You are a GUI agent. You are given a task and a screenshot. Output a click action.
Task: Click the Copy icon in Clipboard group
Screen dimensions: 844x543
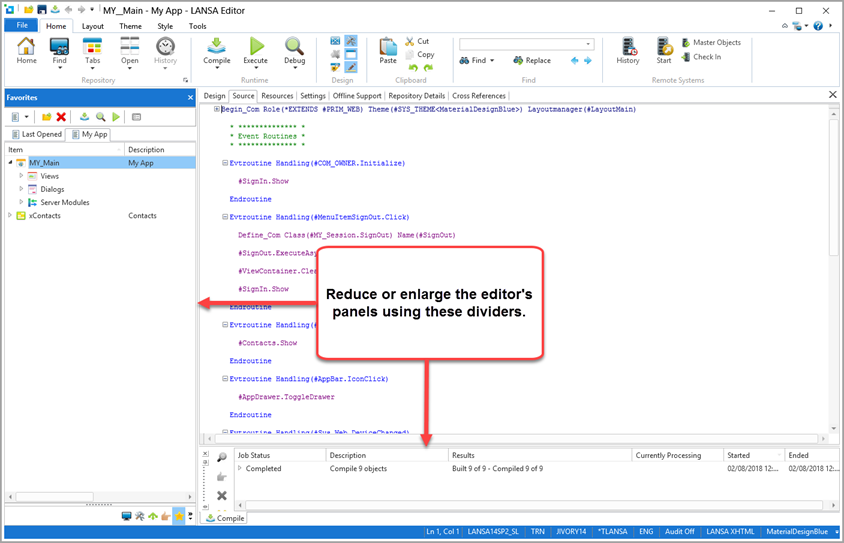410,54
